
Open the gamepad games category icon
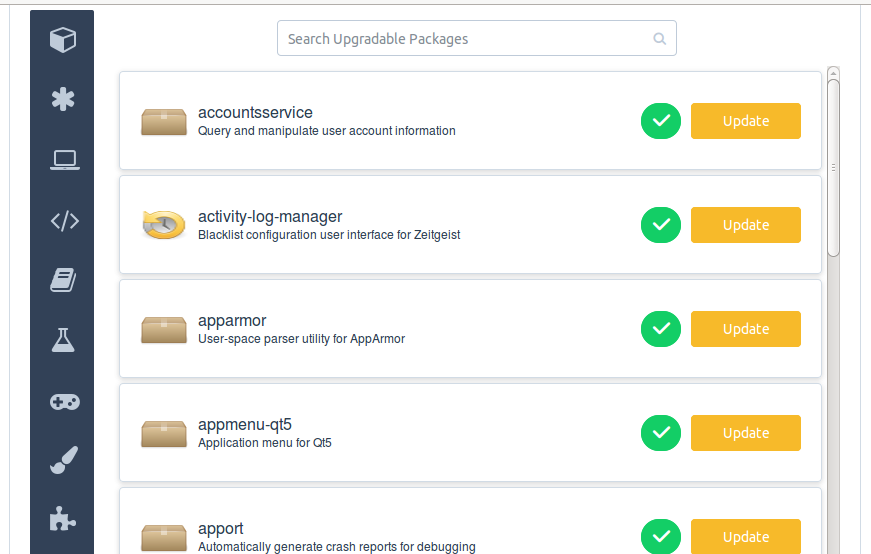(x=64, y=401)
